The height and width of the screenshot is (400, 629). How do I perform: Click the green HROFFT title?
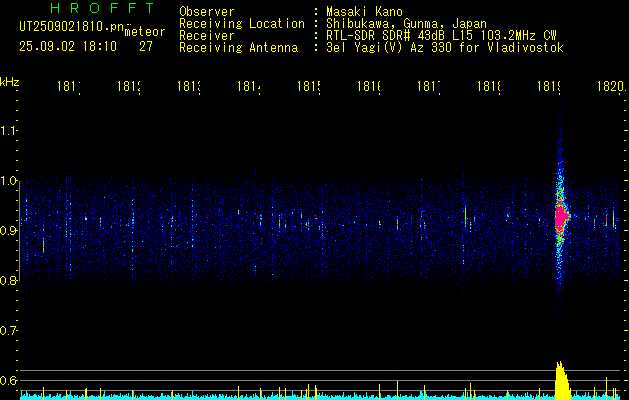pyautogui.click(x=102, y=8)
